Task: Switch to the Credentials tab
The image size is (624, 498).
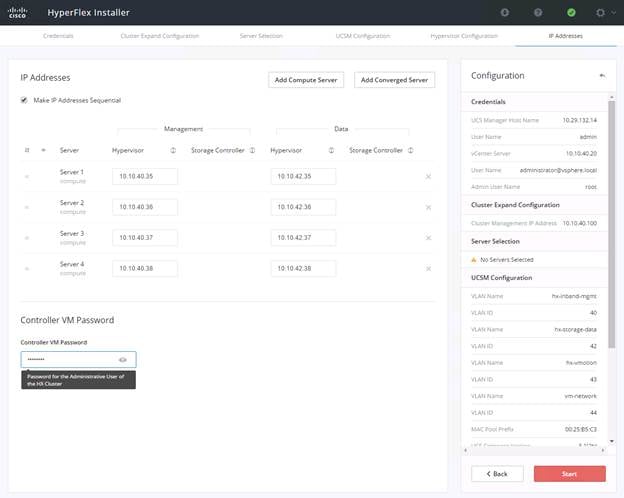Action: coord(58,36)
